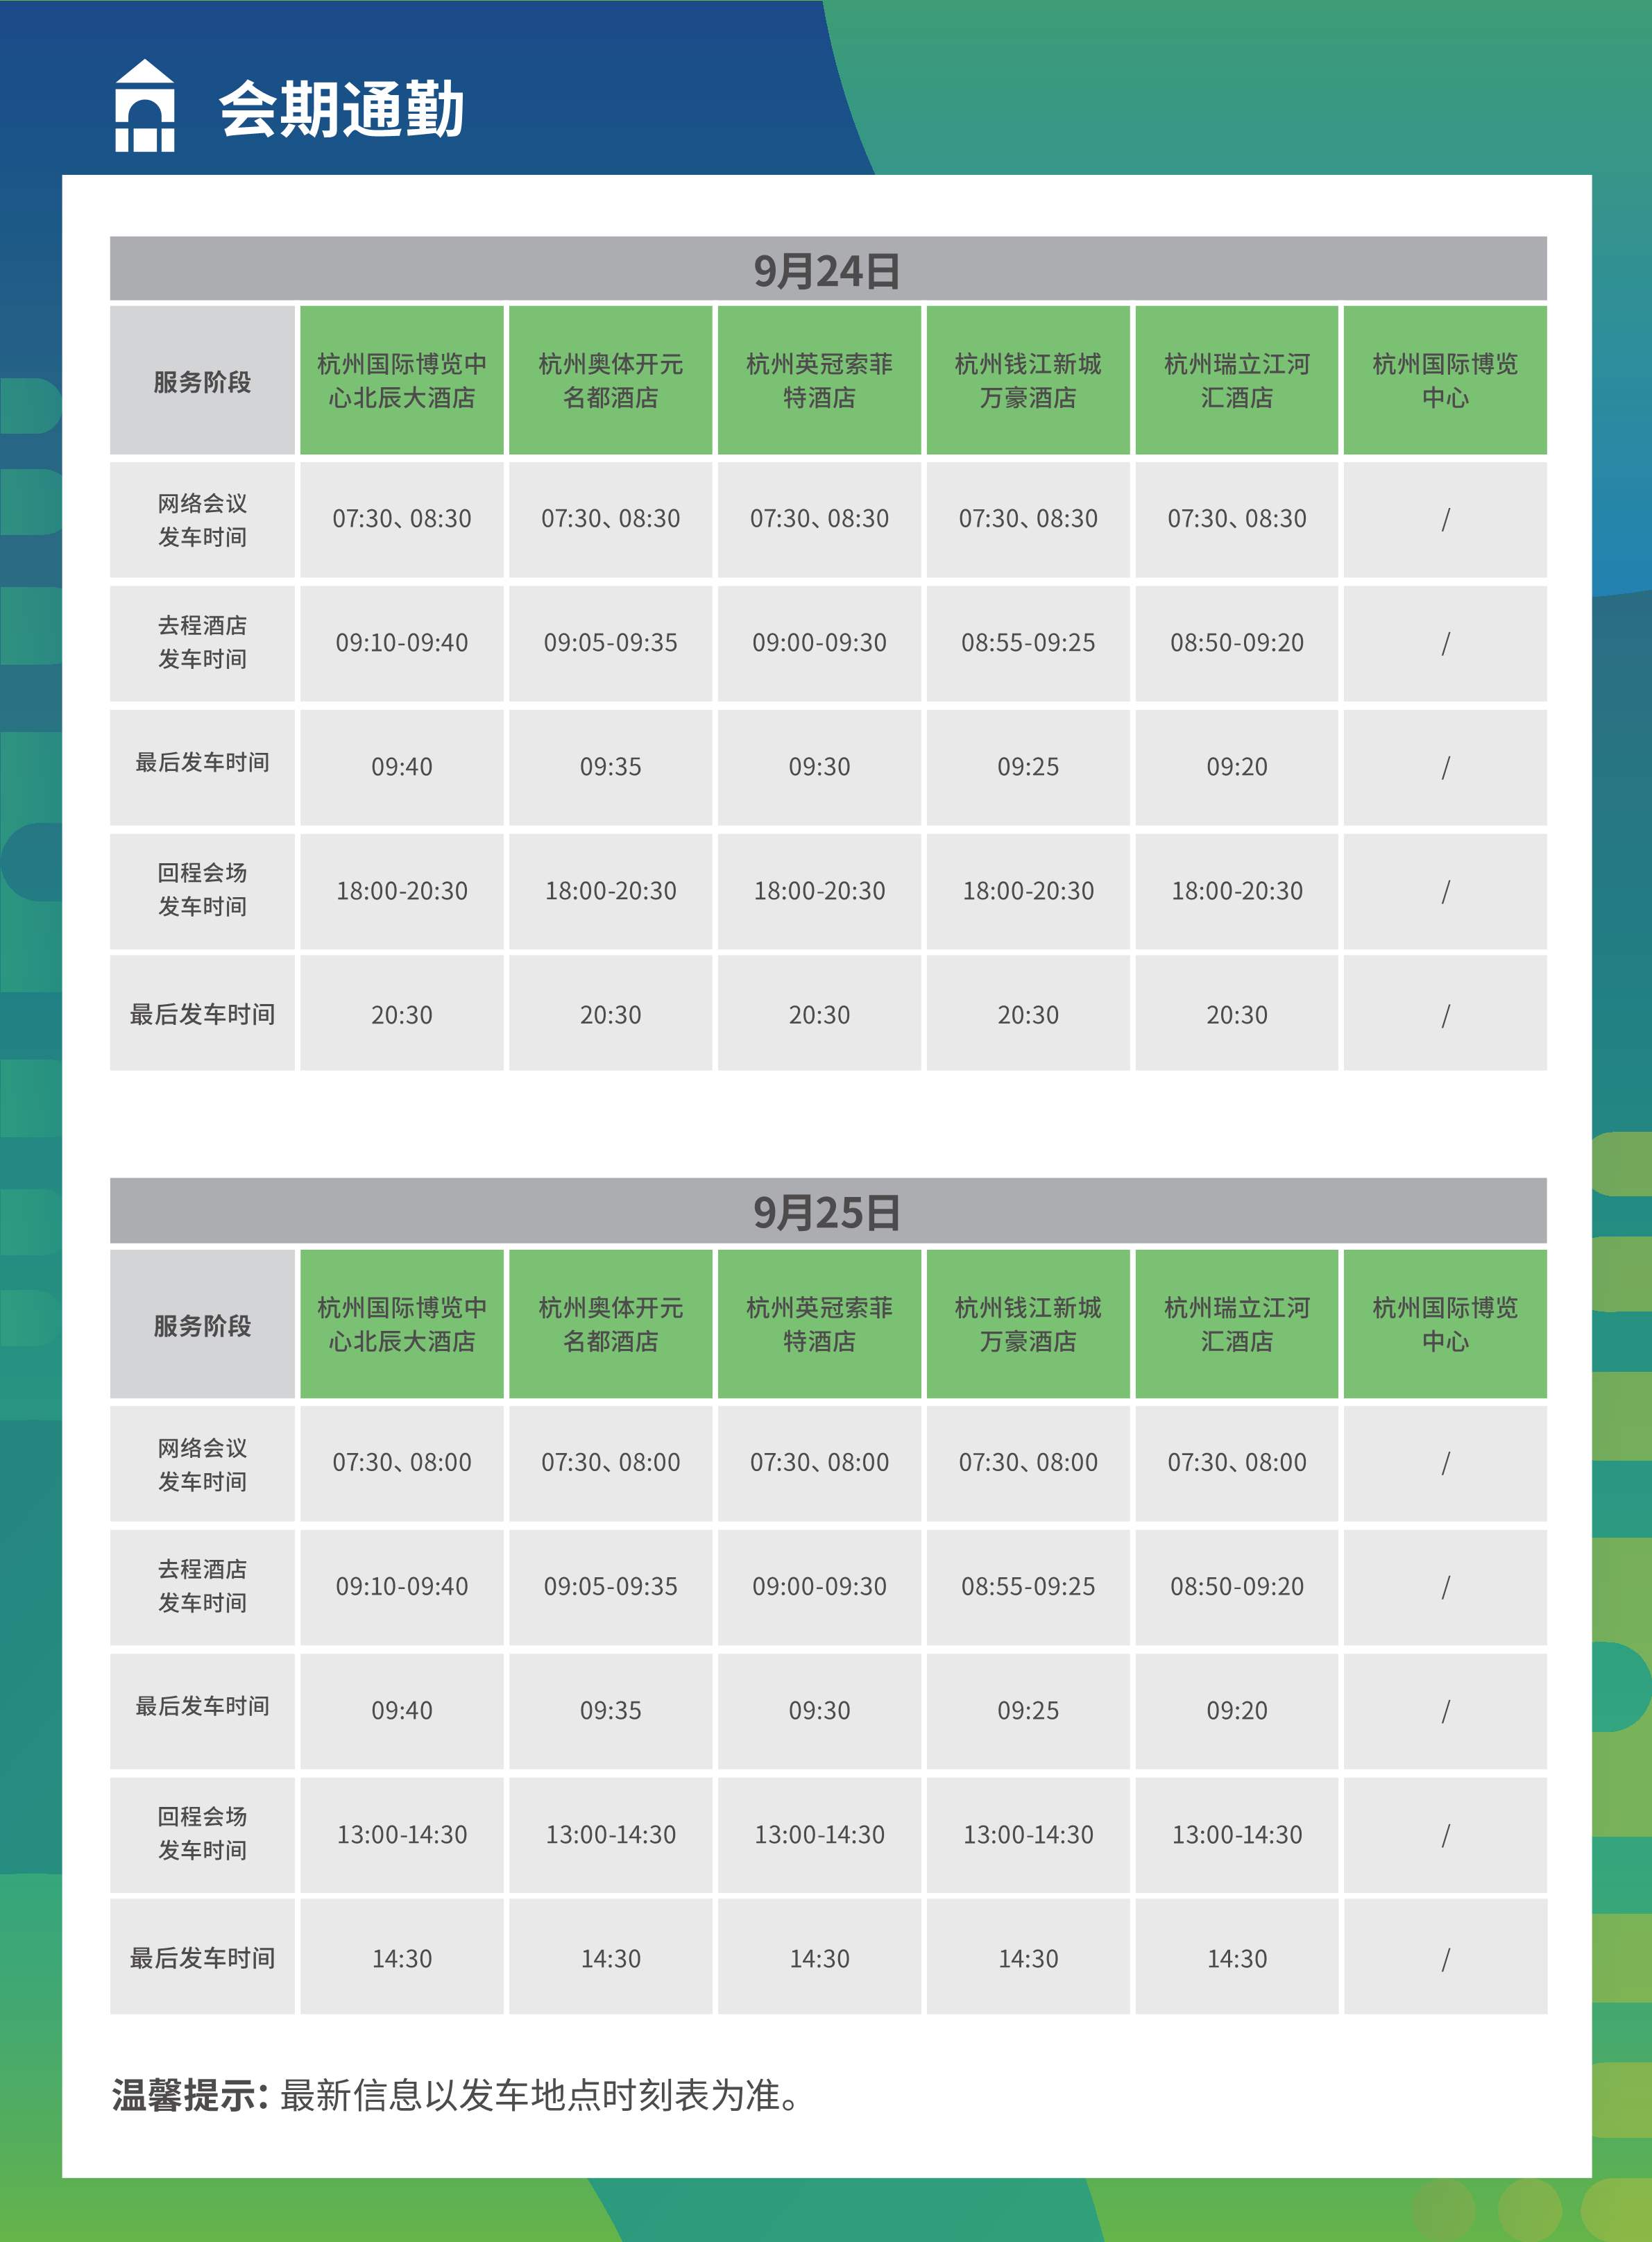Screen dimensions: 1652x2242
Task: Click 杭州钱江新城万豪酒店 column header under 9月24日
Action: tap(1028, 381)
